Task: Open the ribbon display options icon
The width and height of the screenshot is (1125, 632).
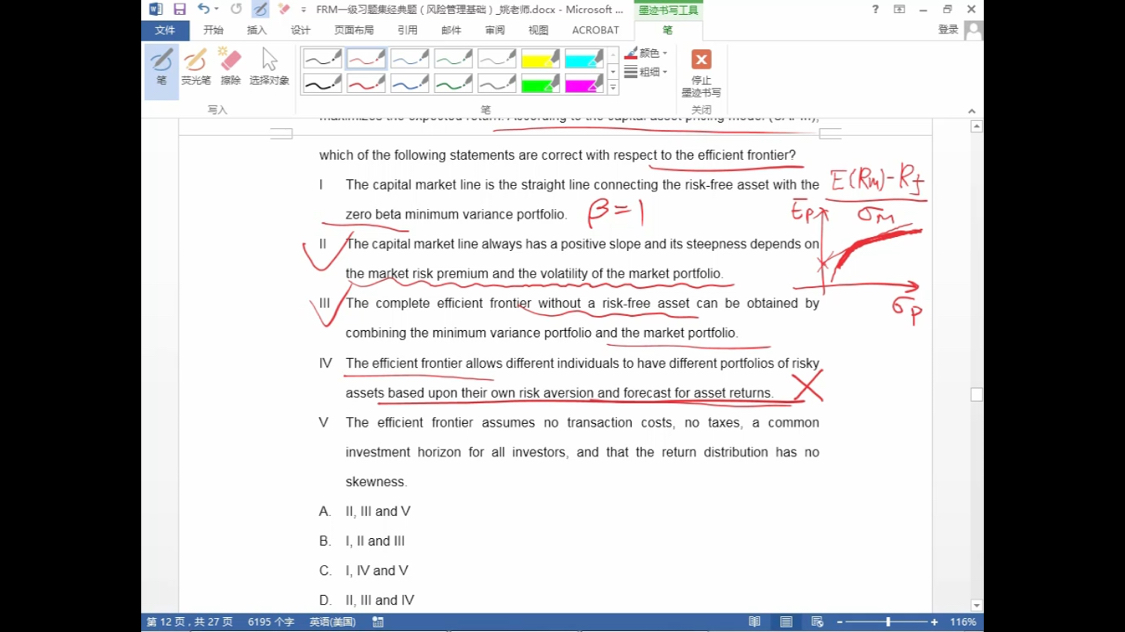Action: [x=899, y=9]
